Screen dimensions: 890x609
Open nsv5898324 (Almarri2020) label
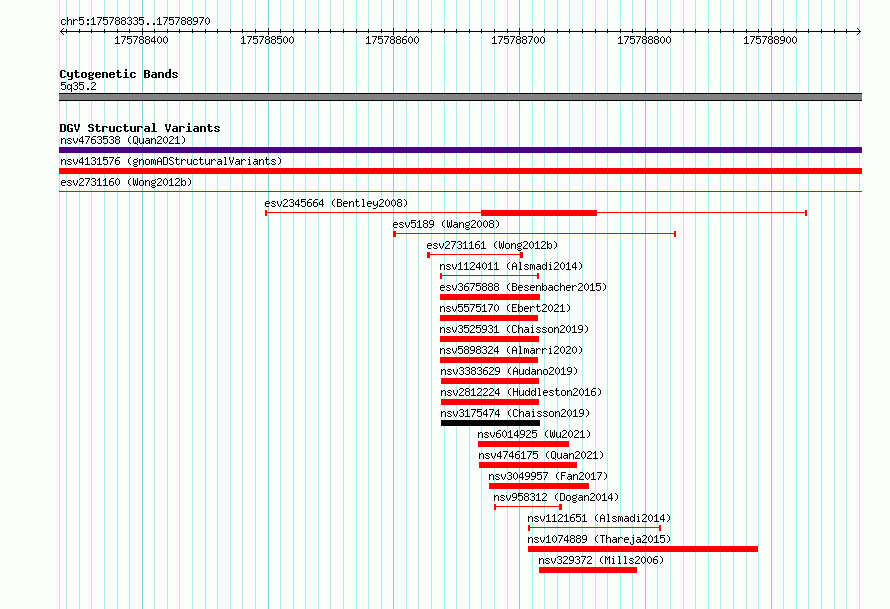coord(511,350)
